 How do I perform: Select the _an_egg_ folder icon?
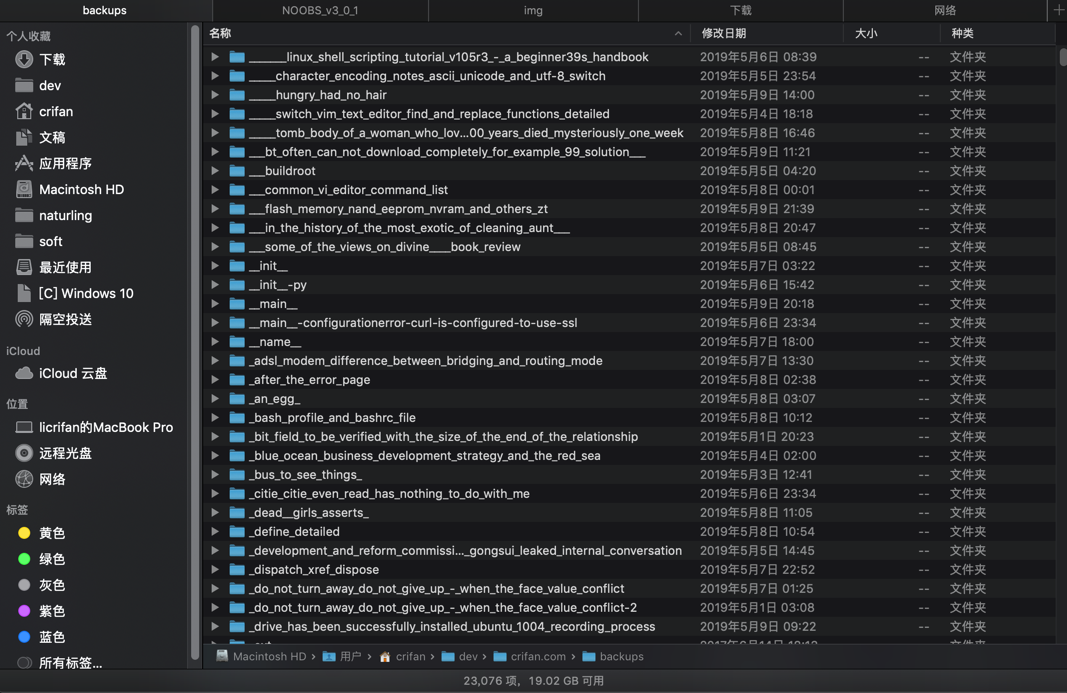tap(237, 398)
